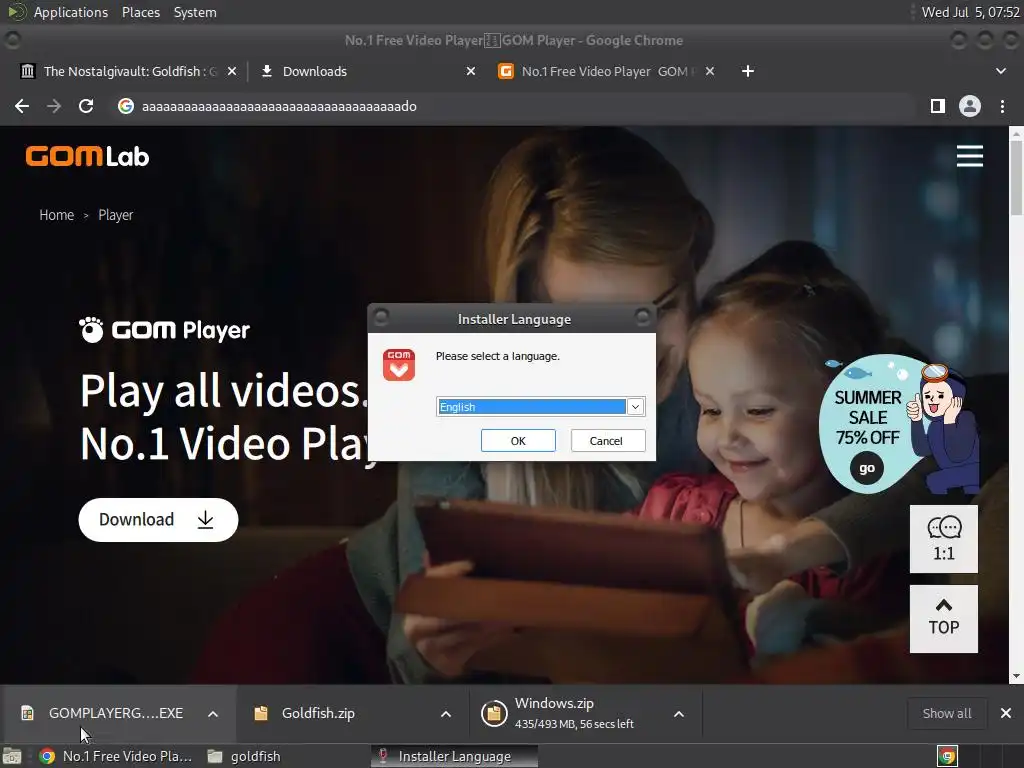Click the GOM installer icon in dialog
1024x768 pixels.
coord(399,364)
